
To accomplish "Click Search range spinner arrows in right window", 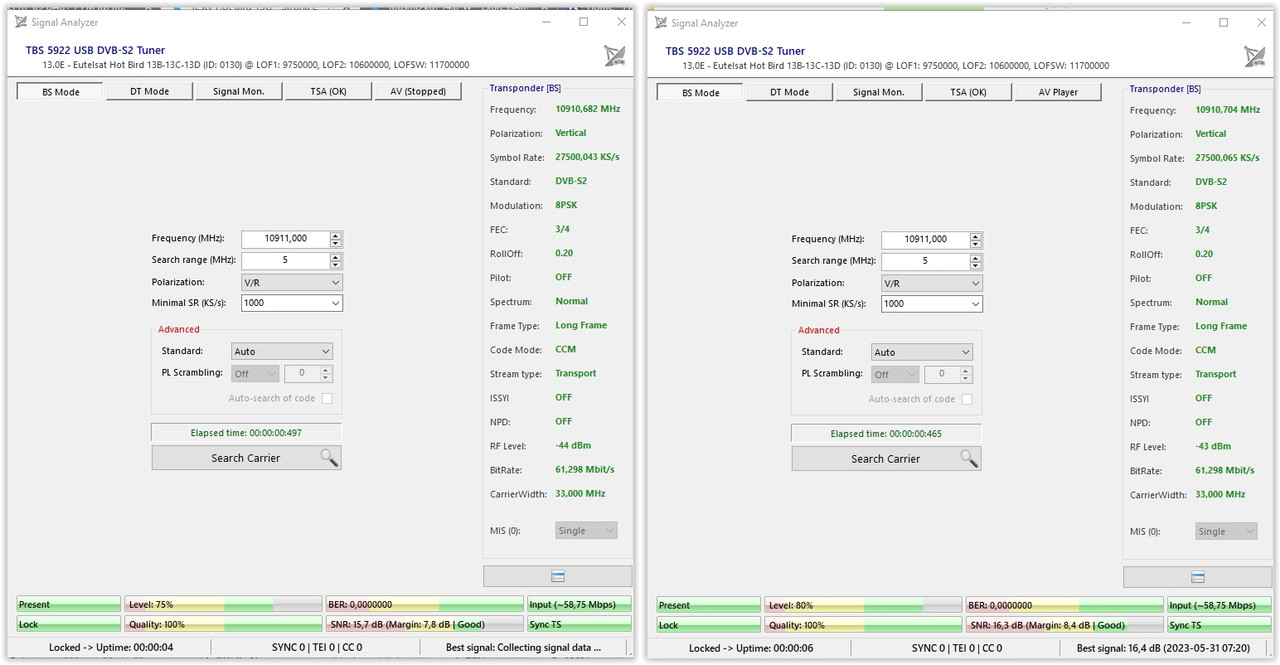I will 976,261.
